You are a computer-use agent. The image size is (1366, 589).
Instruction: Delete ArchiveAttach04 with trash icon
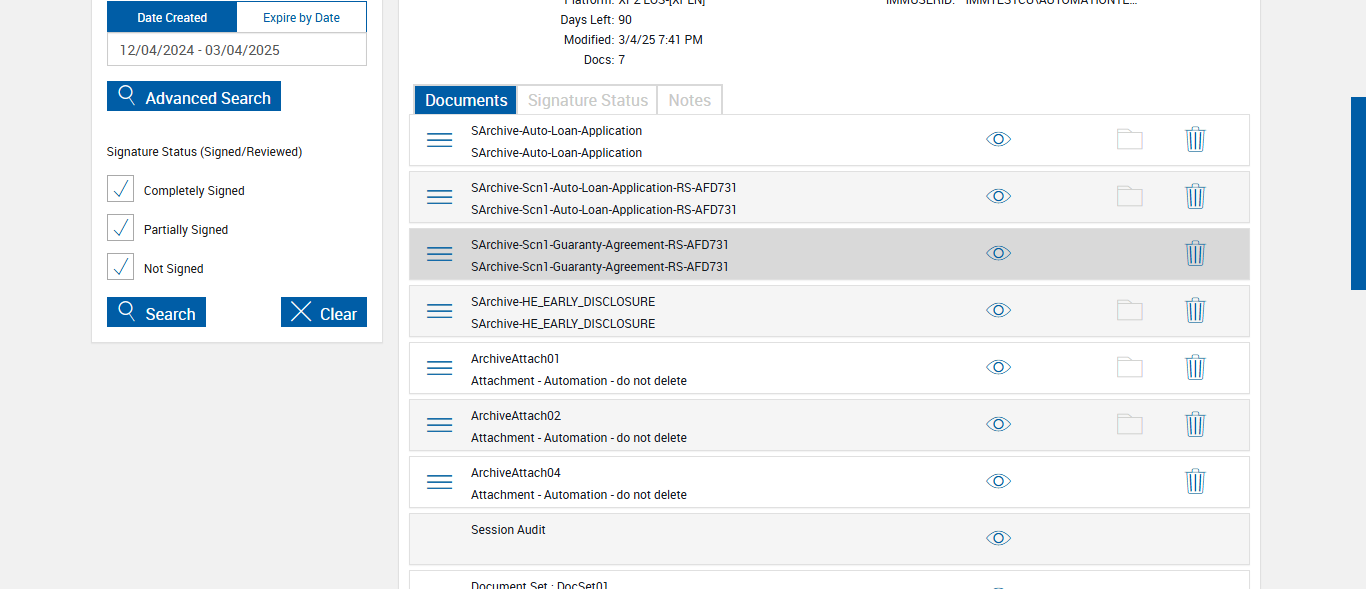tap(1195, 481)
